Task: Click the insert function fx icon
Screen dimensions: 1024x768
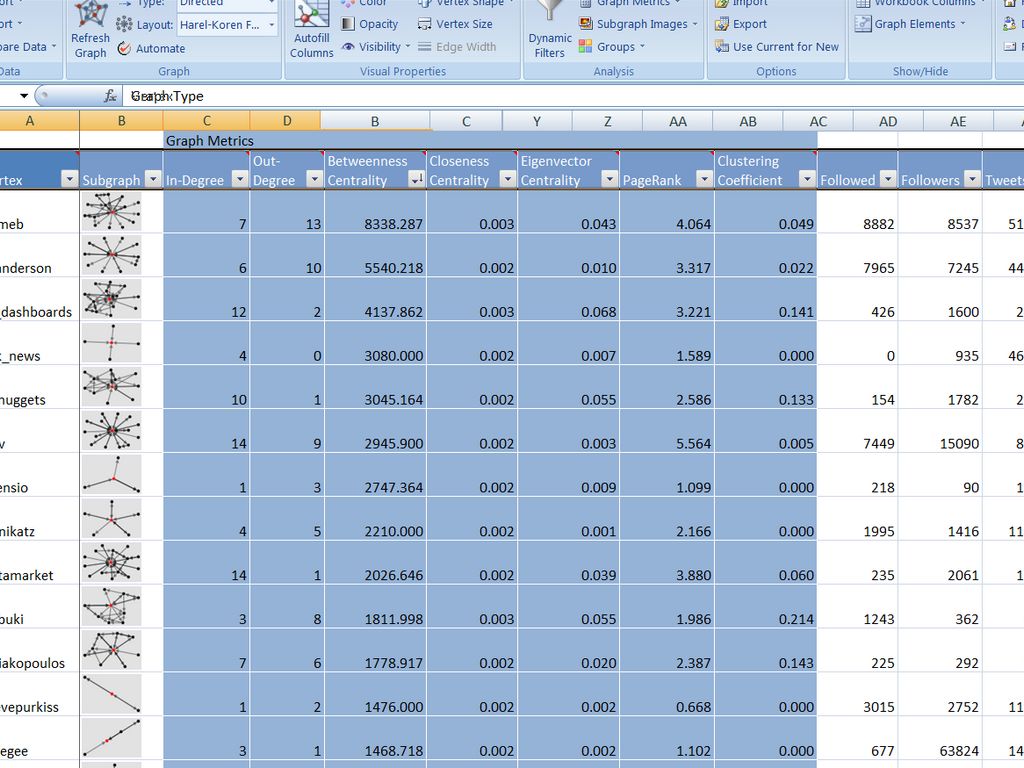Action: pos(111,96)
